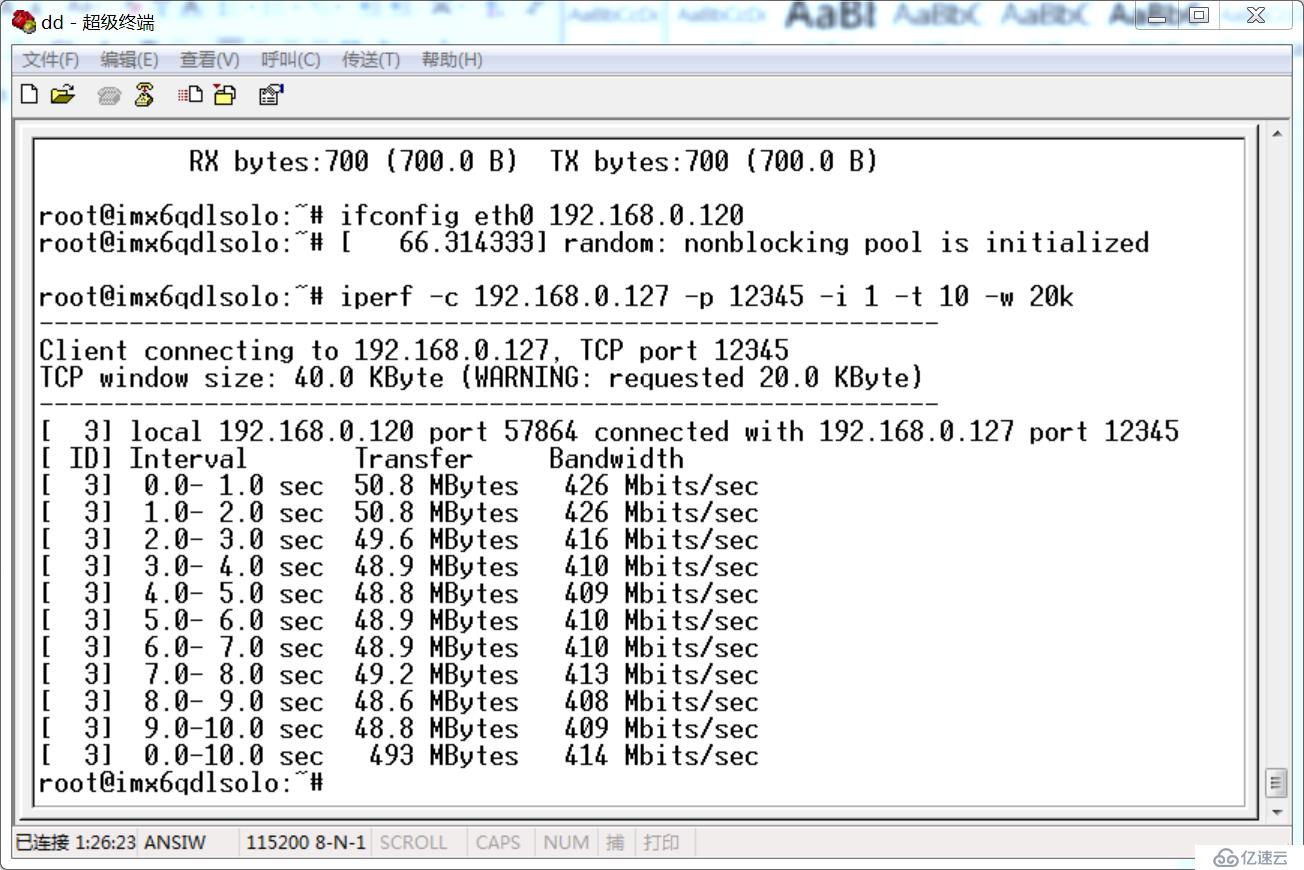This screenshot has height=870, width=1304.
Task: Click the '115200 8-N-1' status entry
Action: tap(306, 842)
